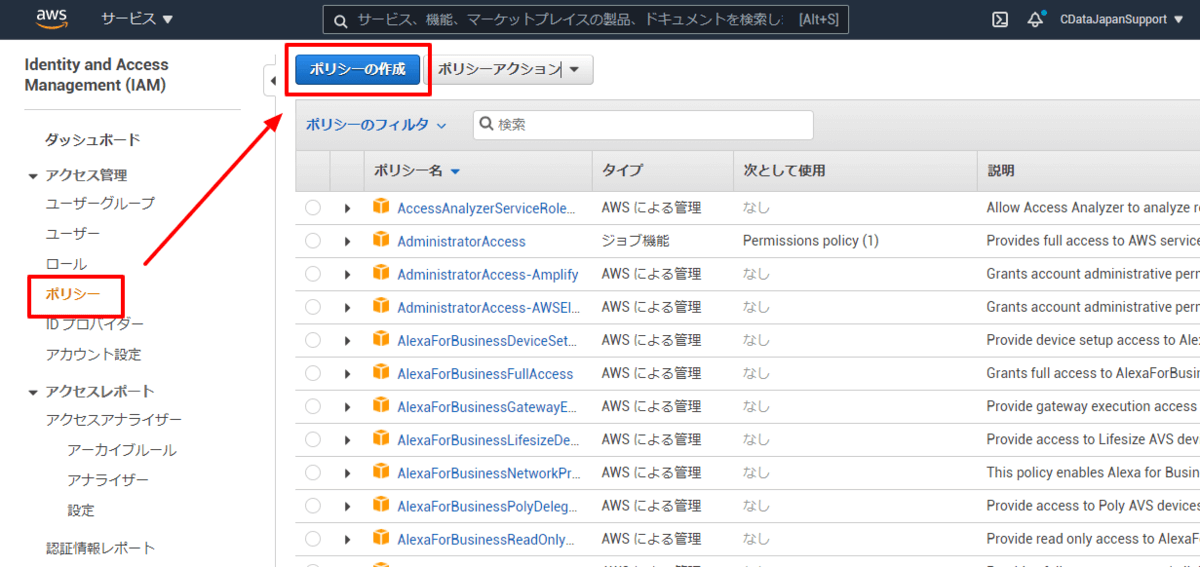This screenshot has width=1200, height=567.
Task: Open アカウント設定 in the sidebar
Action: [93, 354]
